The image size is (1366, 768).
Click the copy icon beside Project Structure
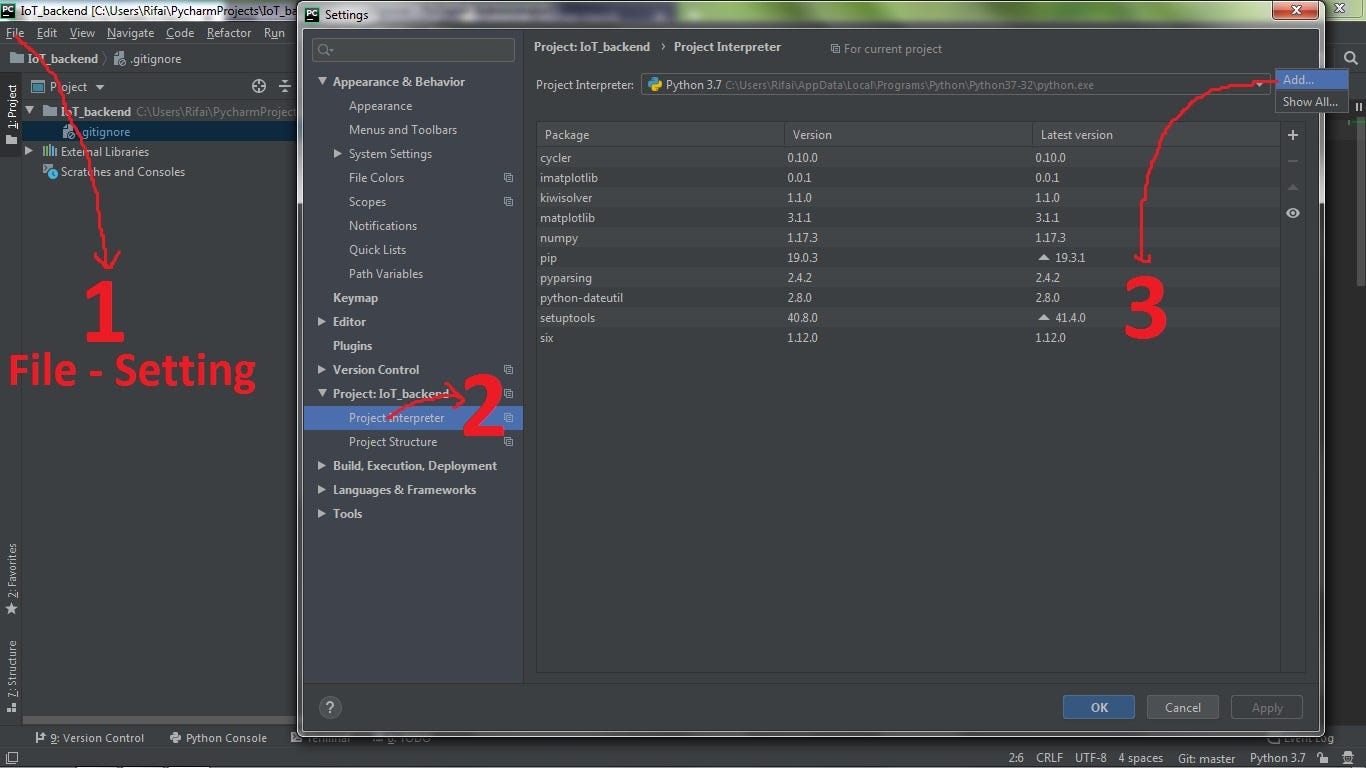(508, 442)
